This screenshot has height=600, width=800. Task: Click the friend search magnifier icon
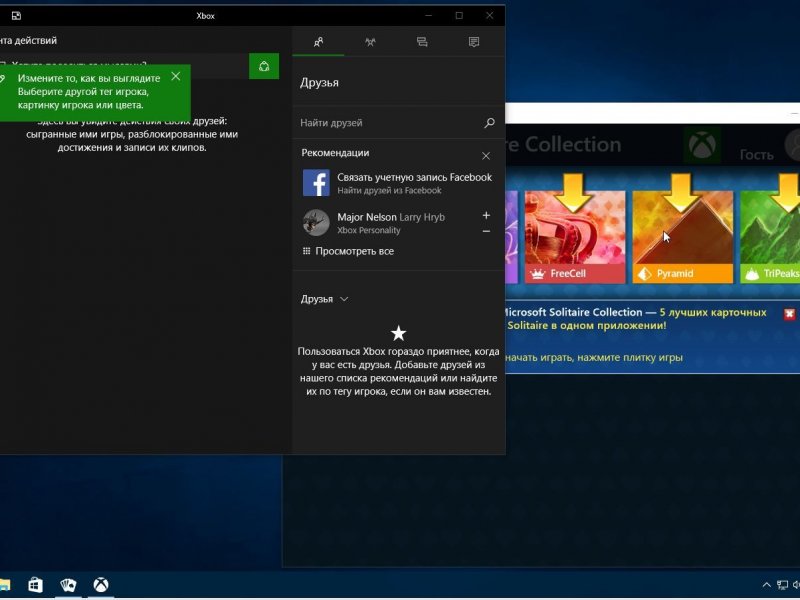pos(489,122)
